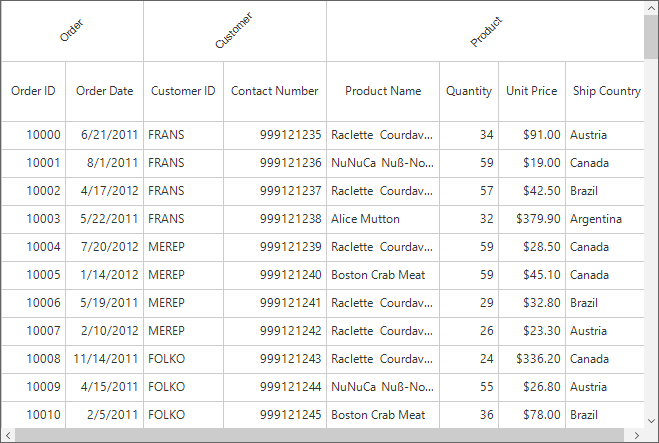
Task: Select Order ID cell 10001
Action: 33,163
